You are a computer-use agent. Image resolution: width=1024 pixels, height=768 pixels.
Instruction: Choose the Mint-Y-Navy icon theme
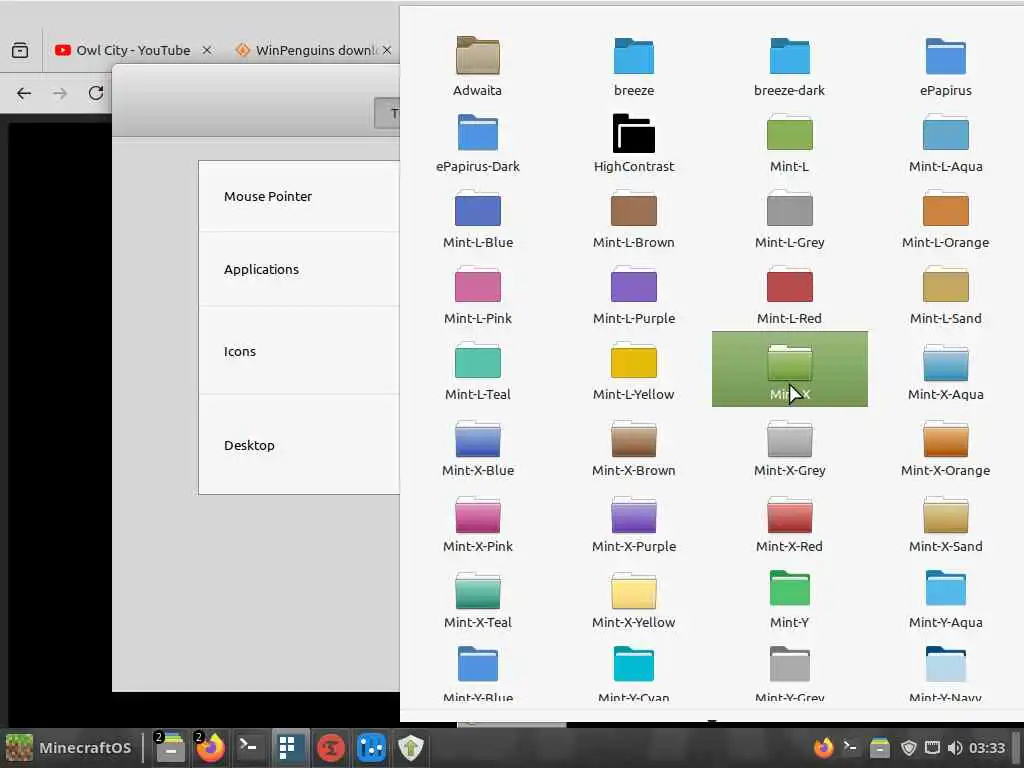click(x=946, y=671)
